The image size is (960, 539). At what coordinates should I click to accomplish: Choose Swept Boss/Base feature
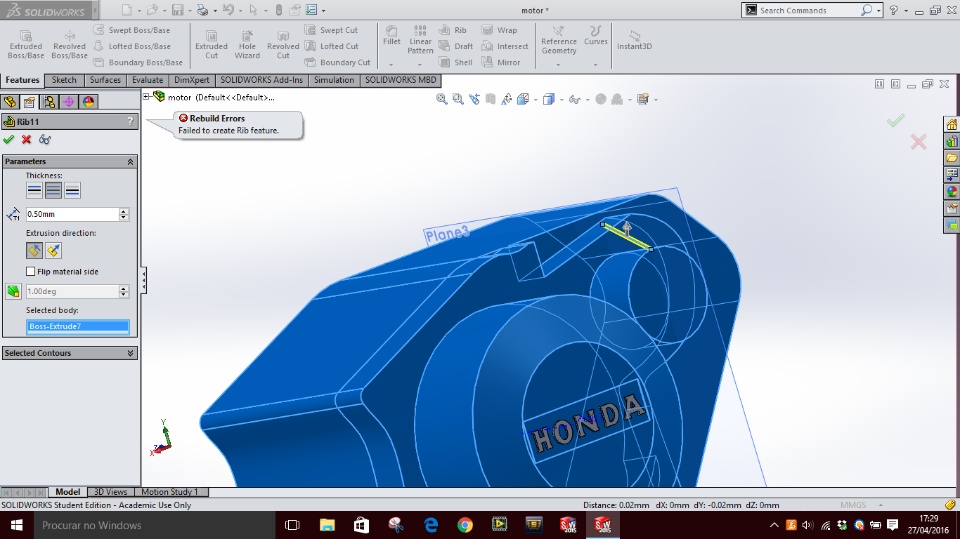[x=132, y=30]
